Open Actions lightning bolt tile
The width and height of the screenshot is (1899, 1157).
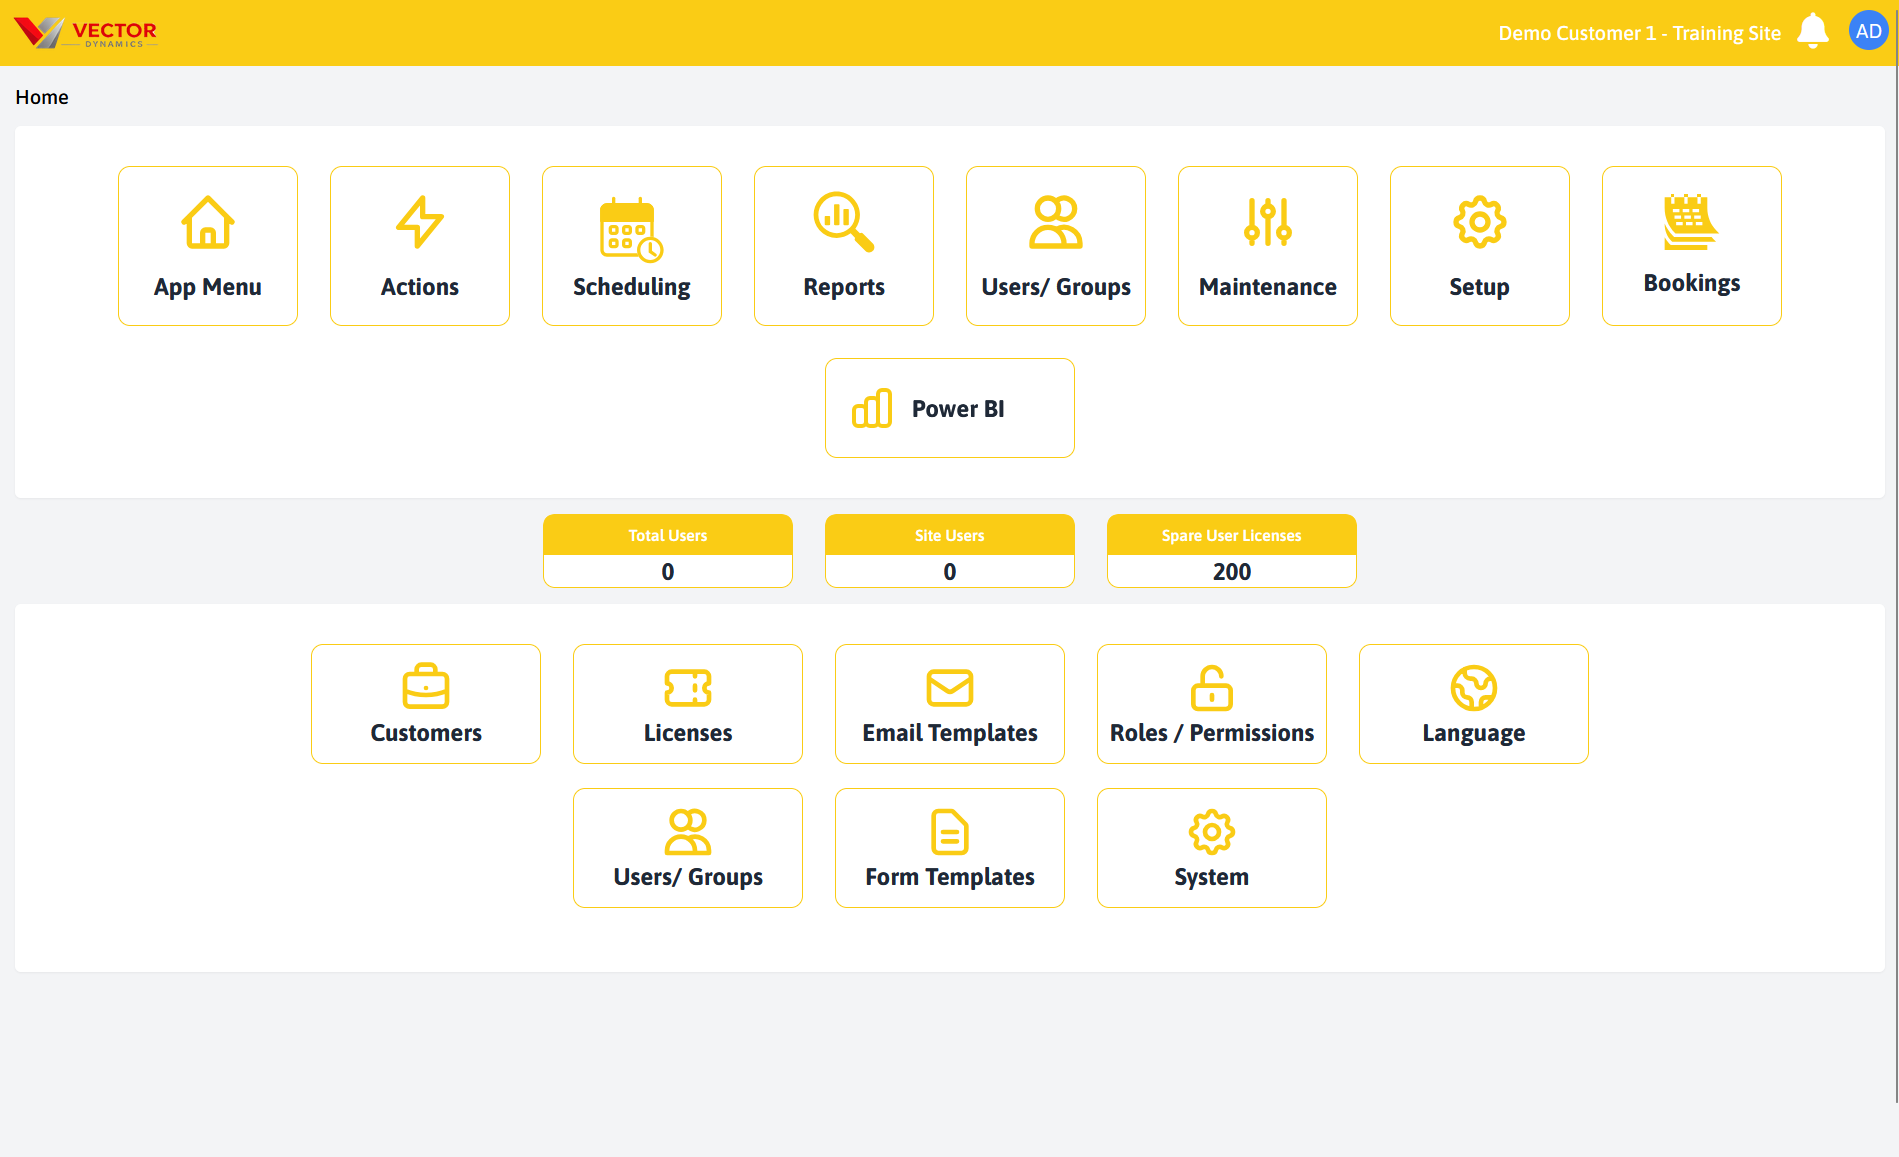coord(420,246)
